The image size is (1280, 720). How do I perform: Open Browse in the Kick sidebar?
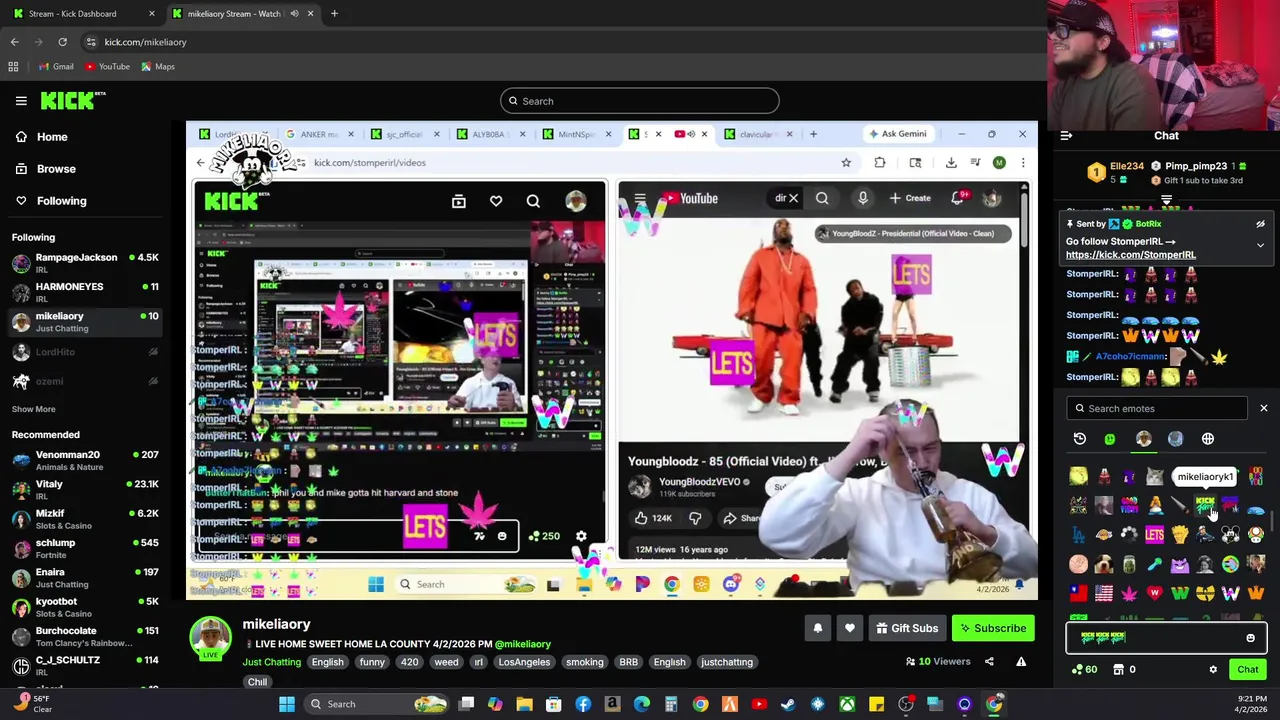tap(56, 169)
